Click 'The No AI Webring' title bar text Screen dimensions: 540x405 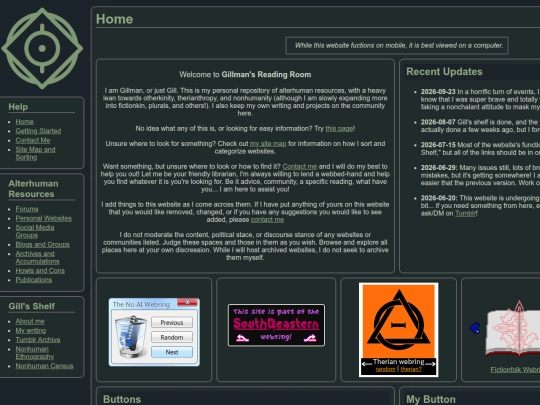(141, 304)
